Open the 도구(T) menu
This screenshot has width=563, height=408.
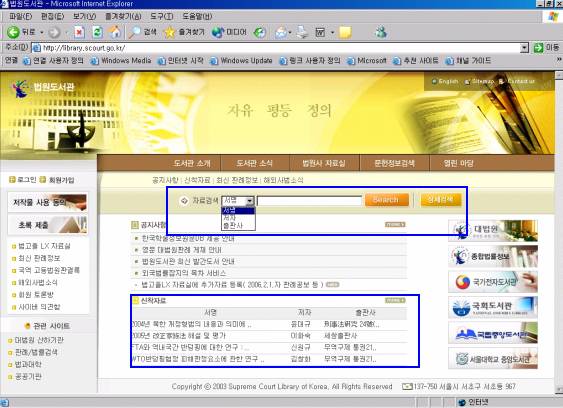click(162, 16)
